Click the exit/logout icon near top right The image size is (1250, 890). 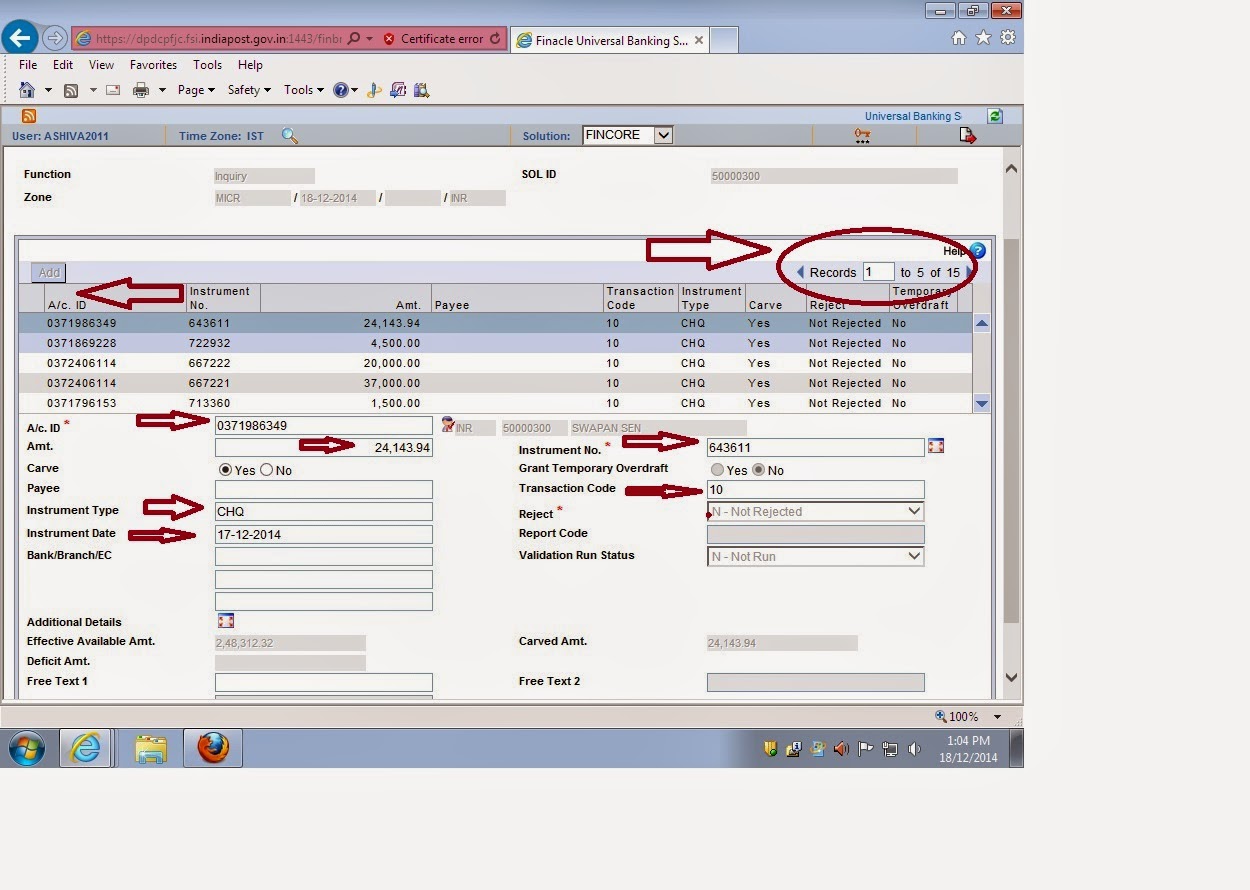[966, 135]
